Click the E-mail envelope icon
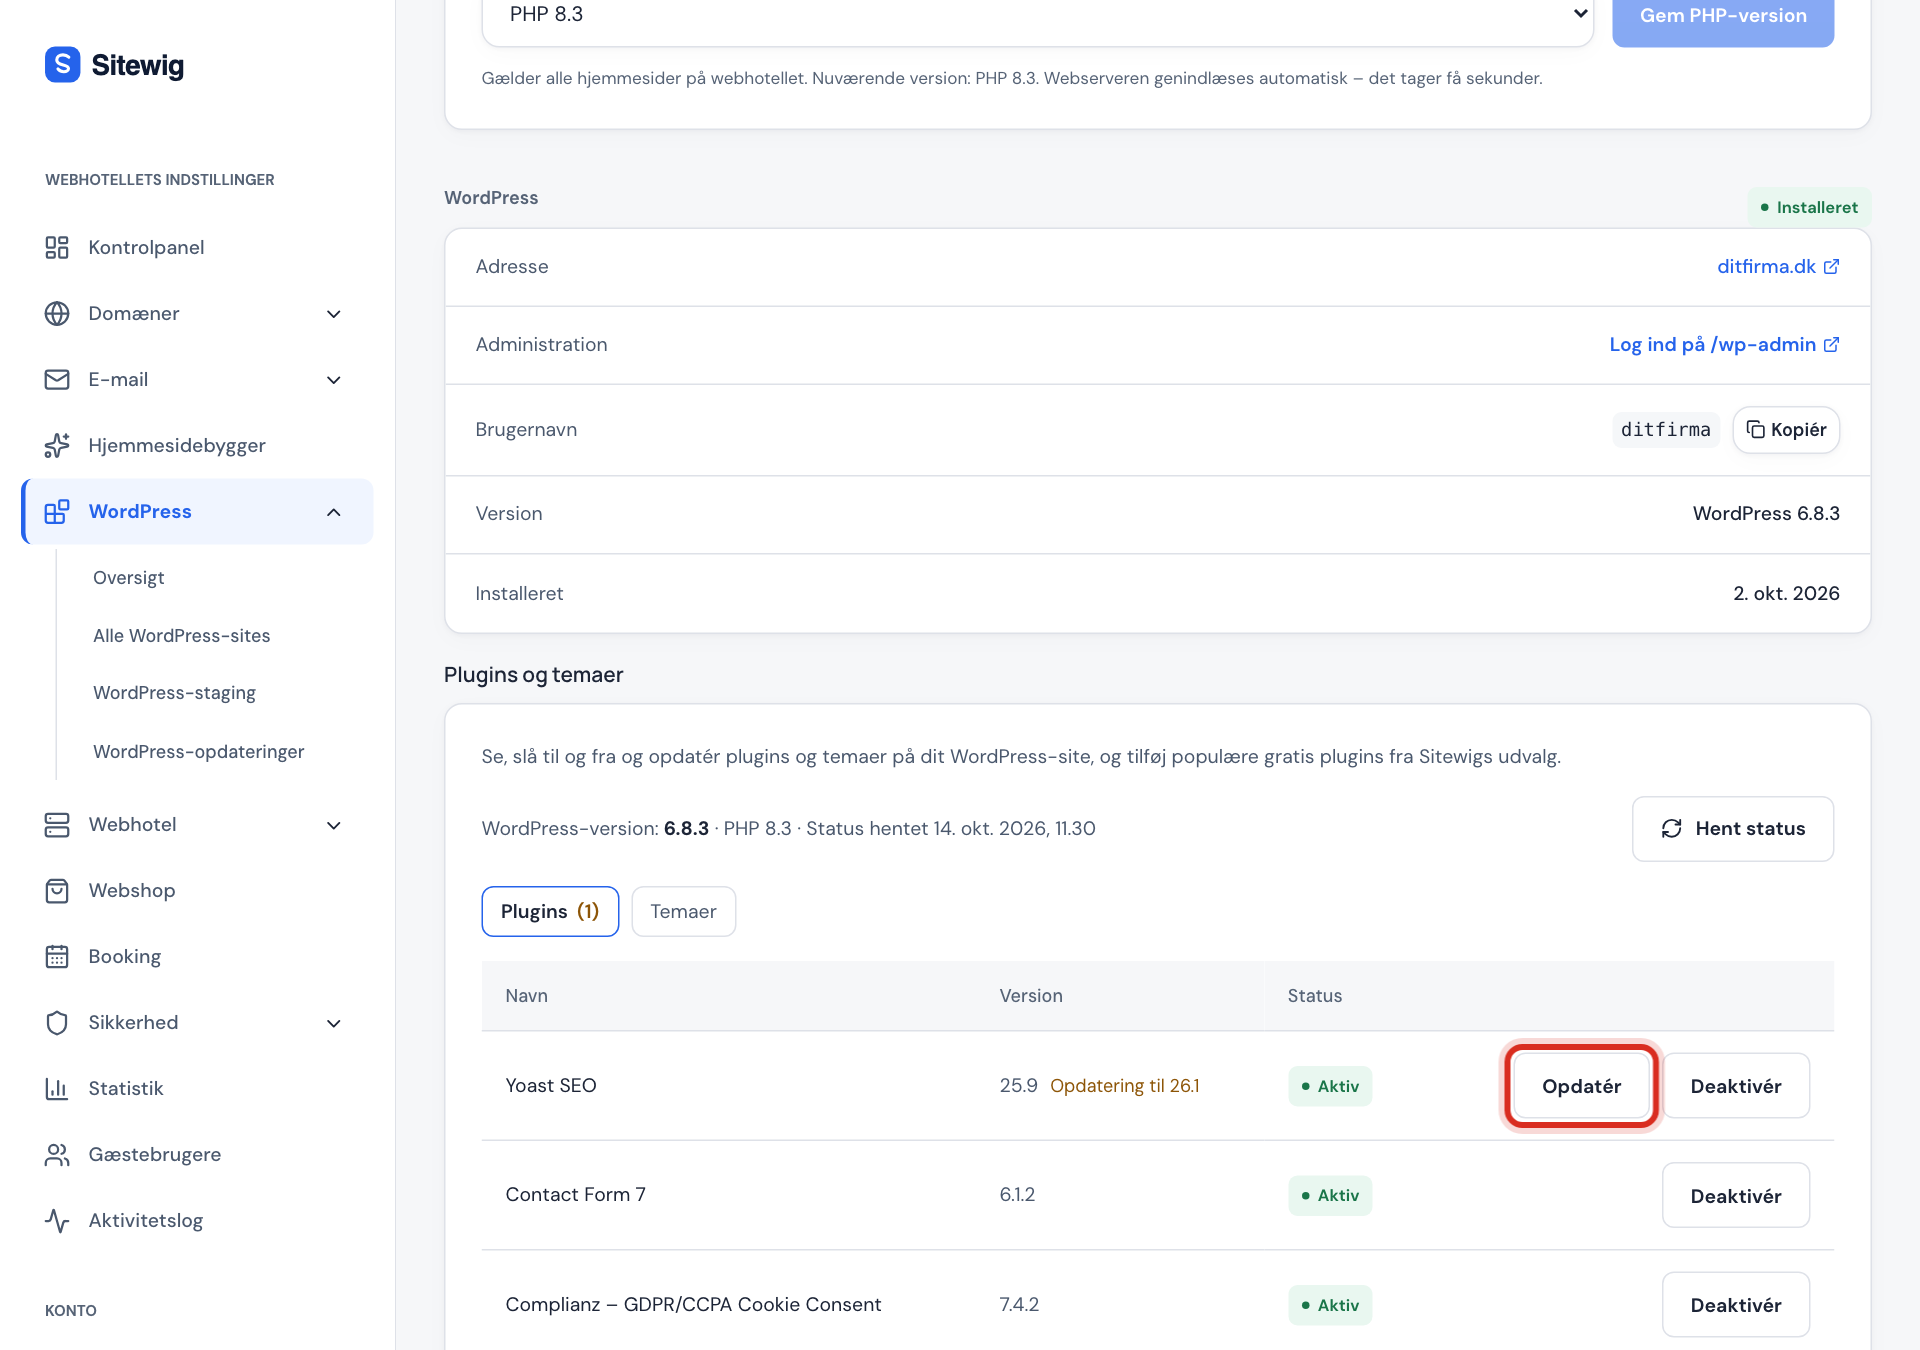 click(57, 379)
